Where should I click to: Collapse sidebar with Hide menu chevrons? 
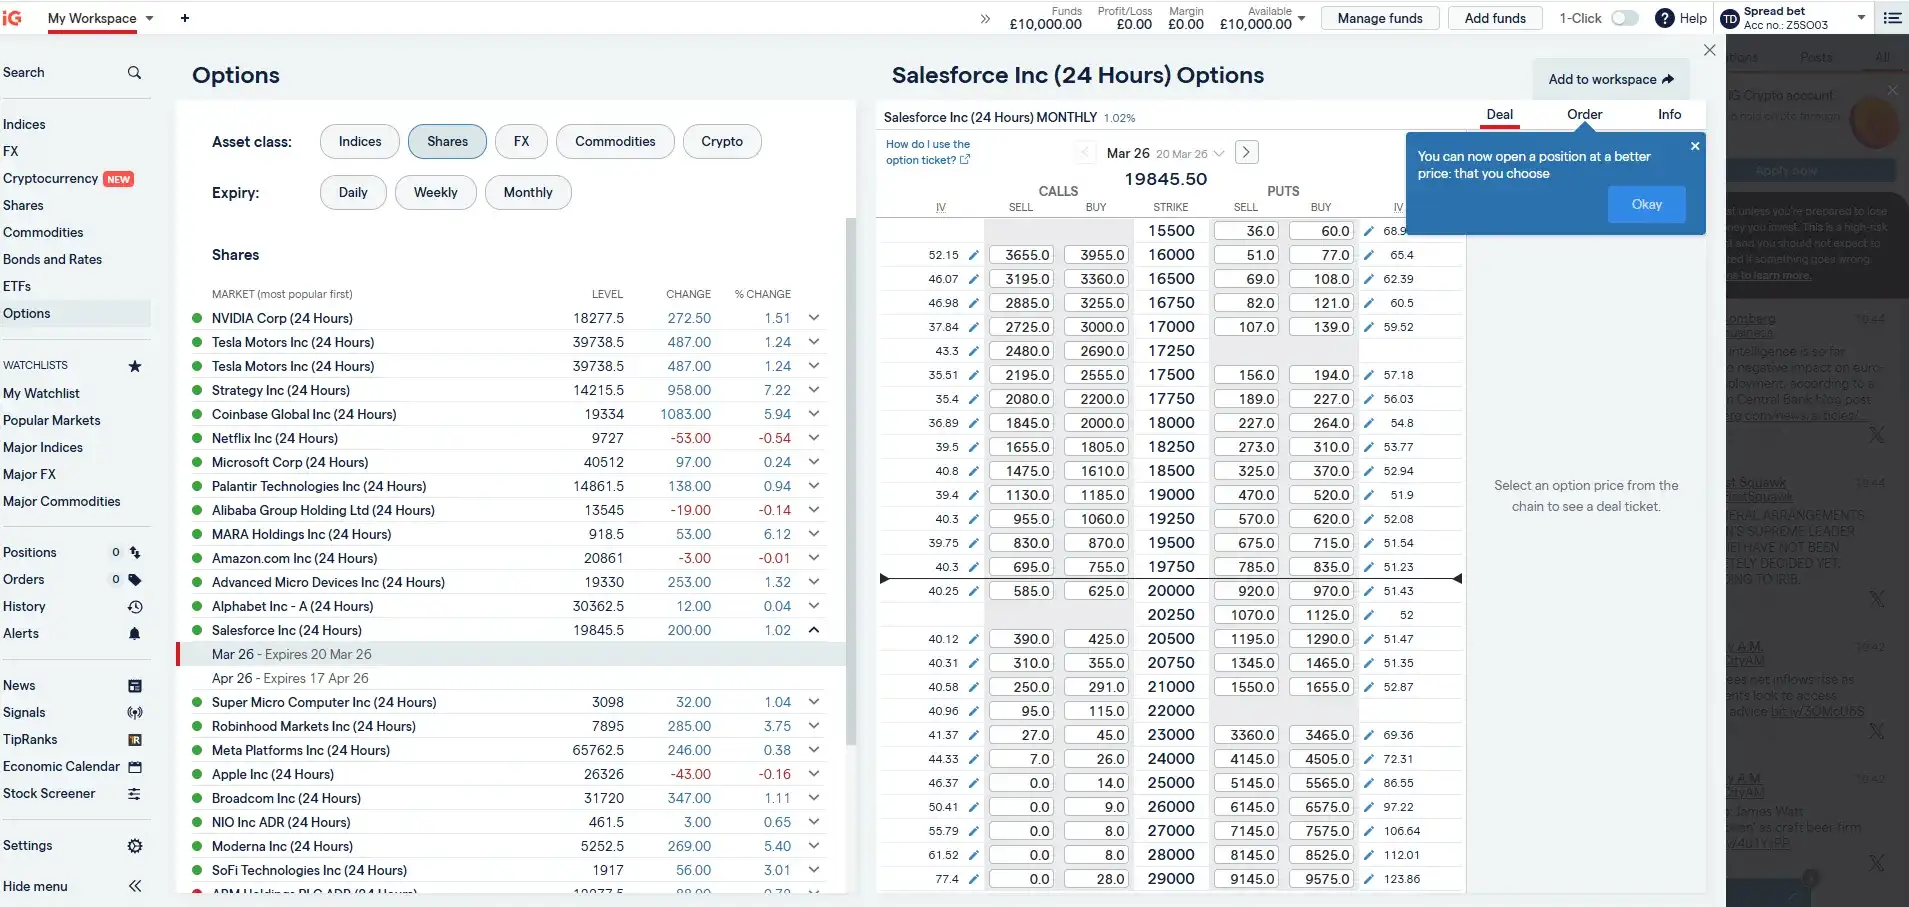click(135, 886)
